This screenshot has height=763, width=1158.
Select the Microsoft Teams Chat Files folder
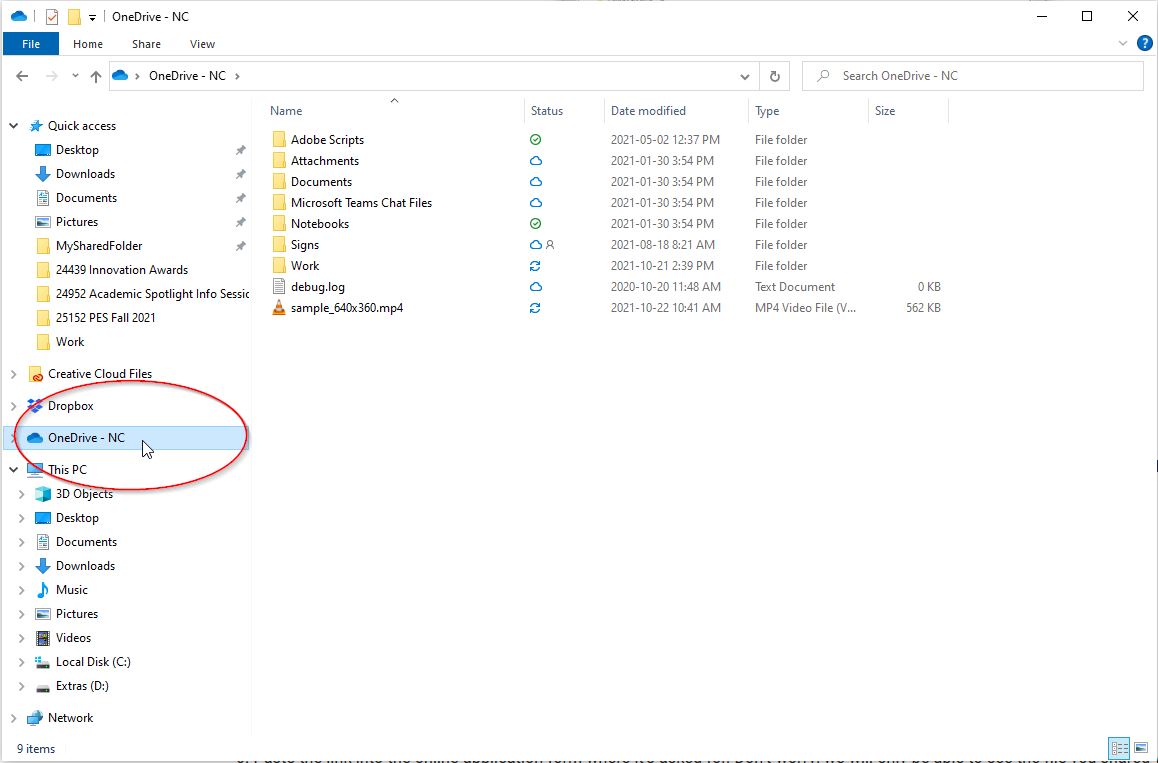click(361, 203)
